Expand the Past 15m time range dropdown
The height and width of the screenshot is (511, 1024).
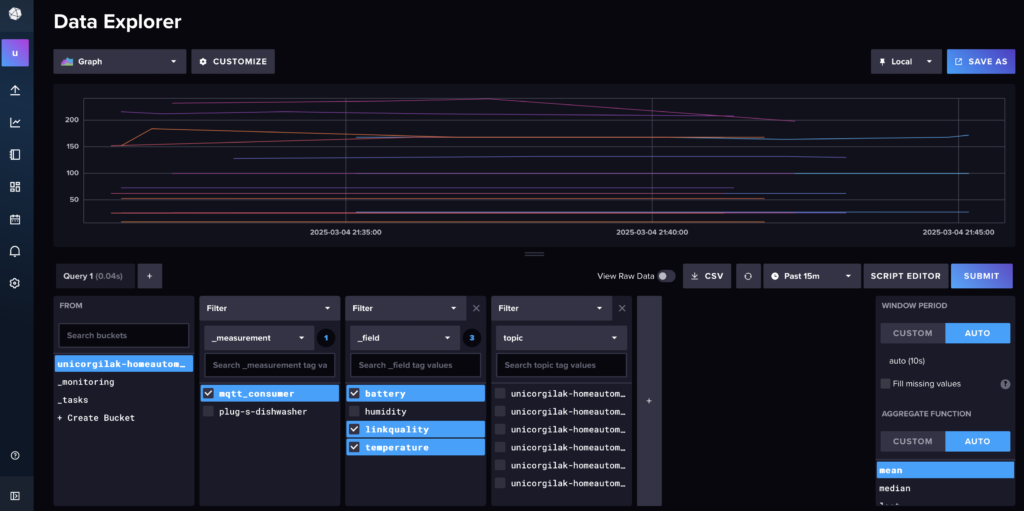tap(811, 276)
